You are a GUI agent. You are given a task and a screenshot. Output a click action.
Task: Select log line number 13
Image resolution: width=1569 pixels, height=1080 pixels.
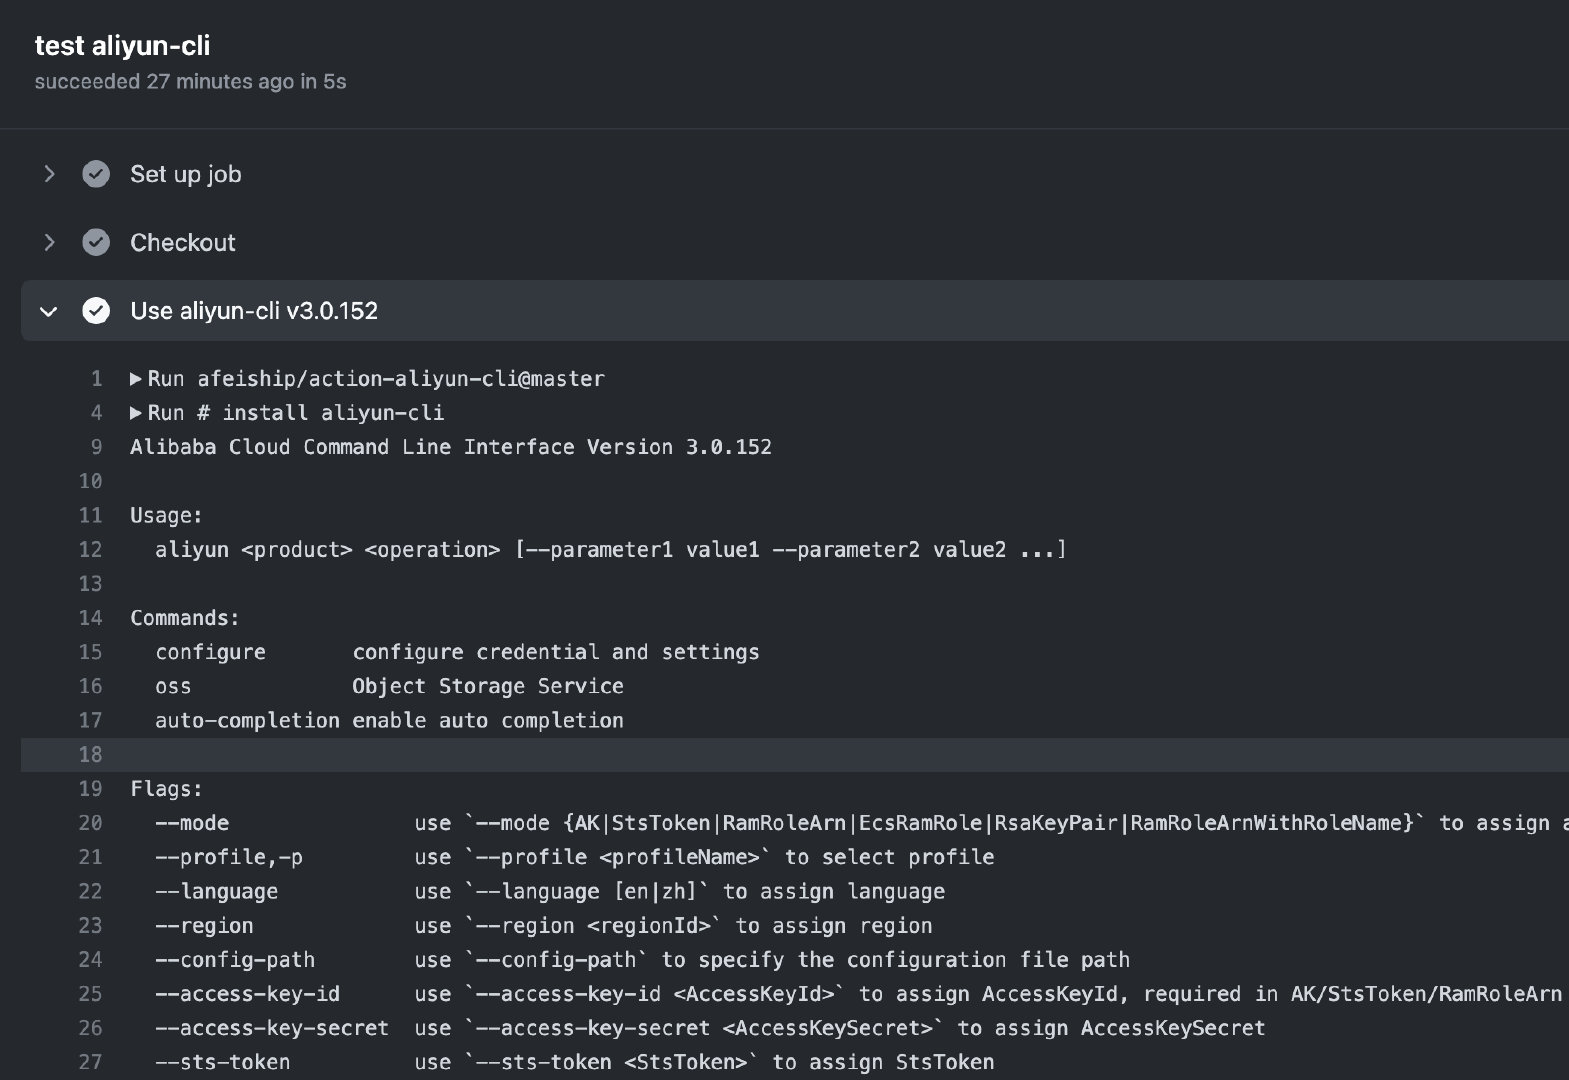click(91, 583)
